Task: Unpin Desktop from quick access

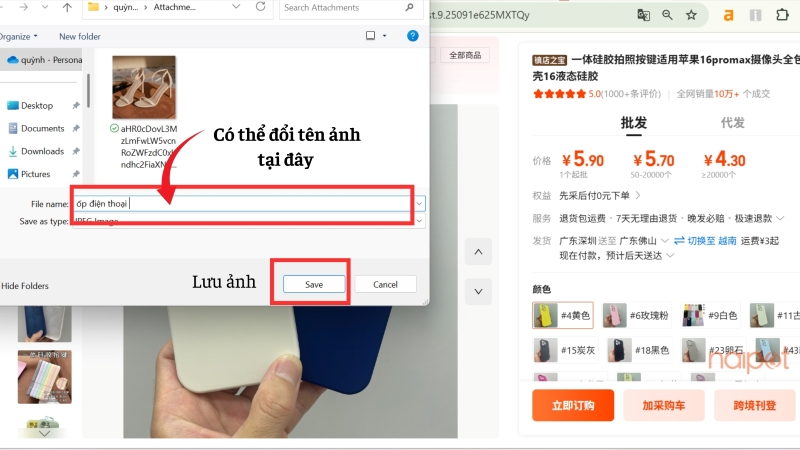Action: pos(76,106)
